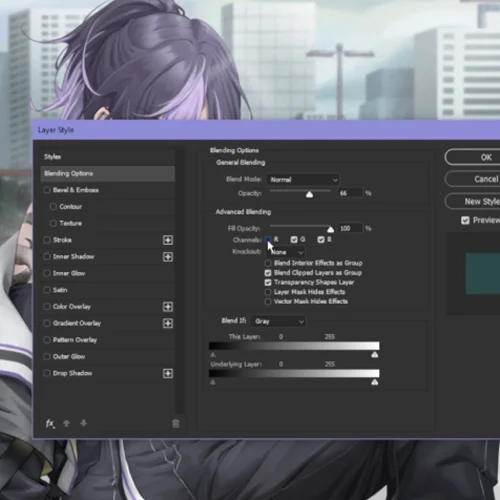Screen dimensions: 500x500
Task: Add another Stroke effect with plus icon
Action: click(168, 240)
